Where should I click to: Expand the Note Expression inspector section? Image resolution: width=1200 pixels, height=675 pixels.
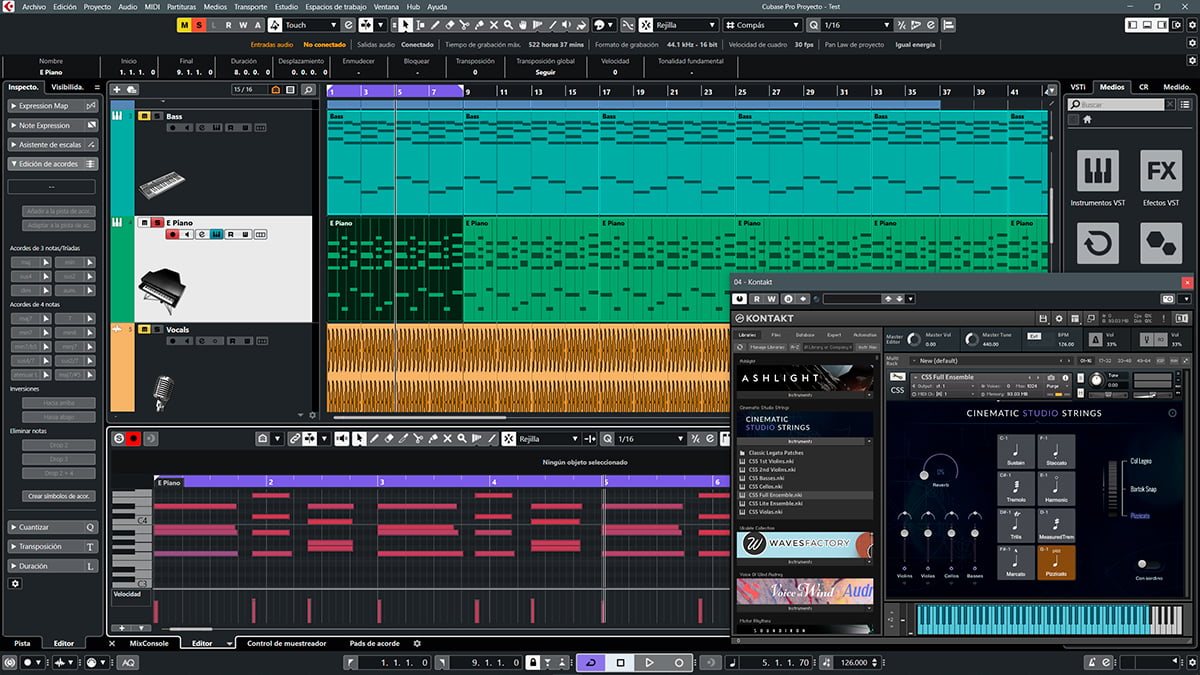pos(54,125)
